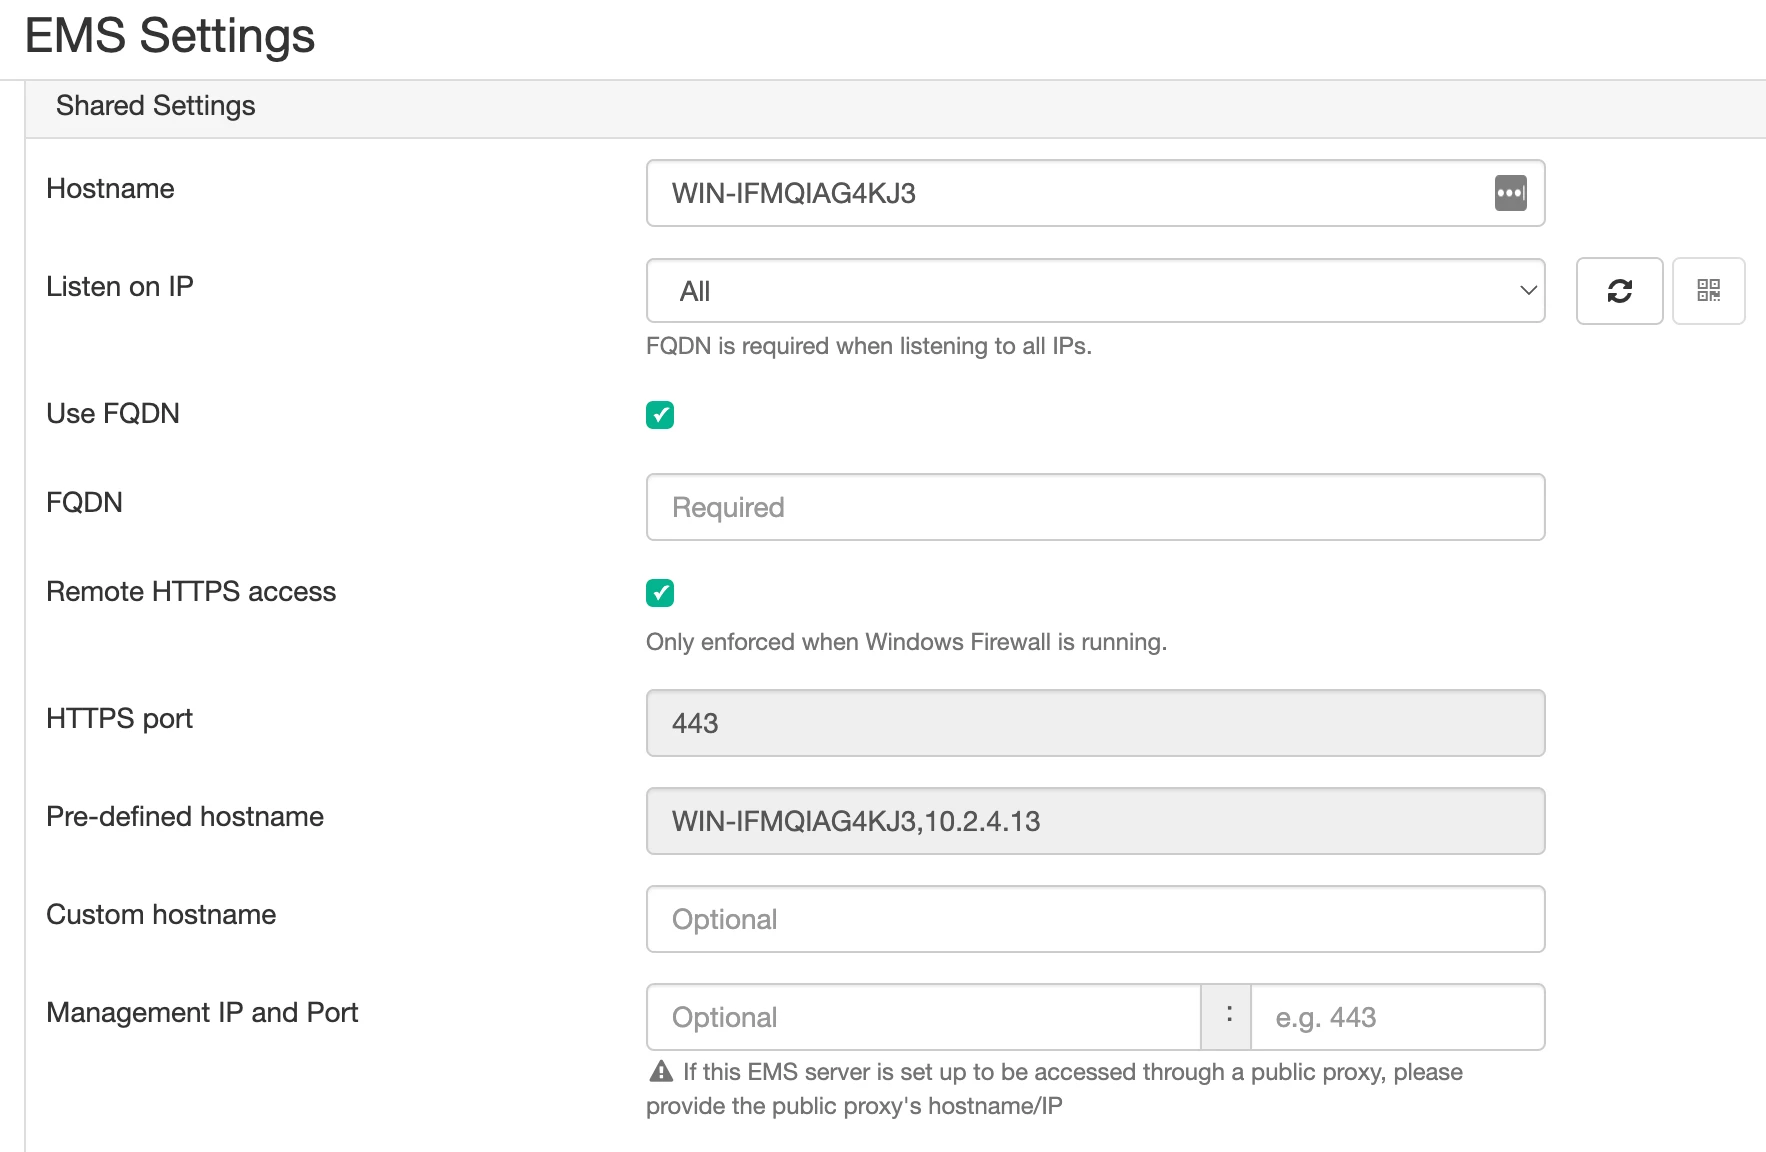Click the Custom hostname label
Image resolution: width=1766 pixels, height=1152 pixels.
pos(161,915)
